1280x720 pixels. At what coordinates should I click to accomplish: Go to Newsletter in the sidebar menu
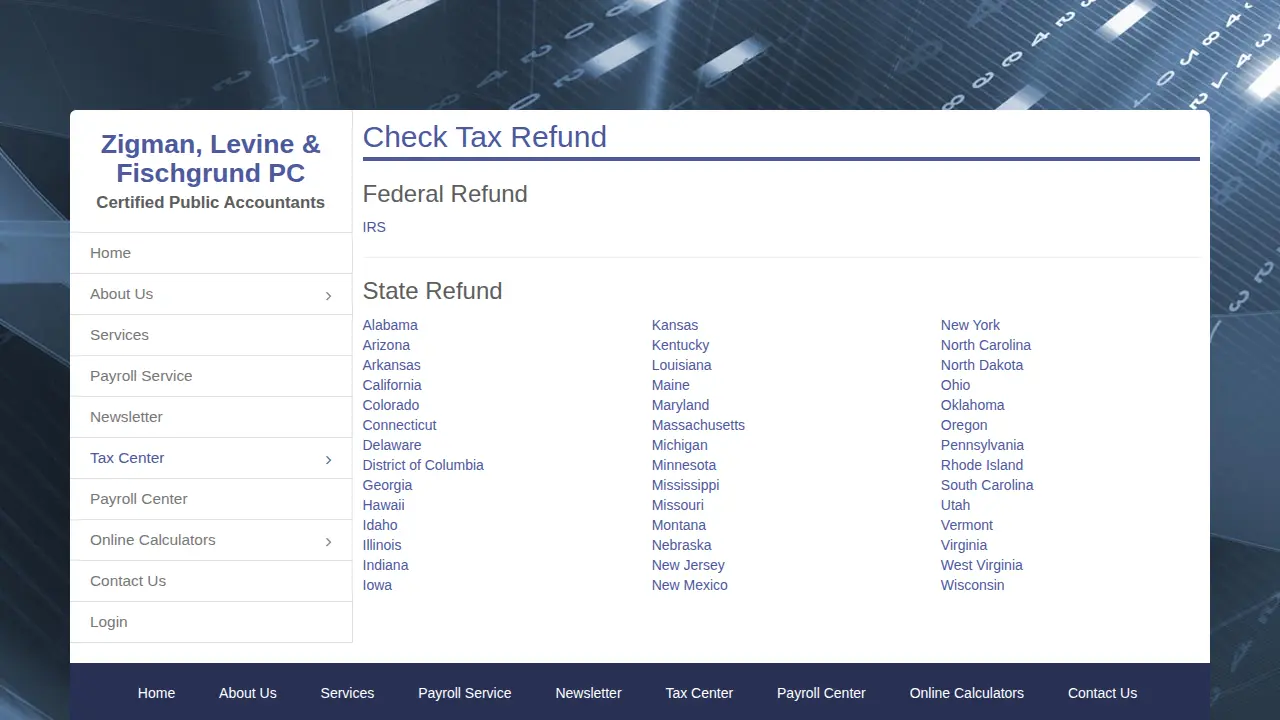(x=211, y=417)
